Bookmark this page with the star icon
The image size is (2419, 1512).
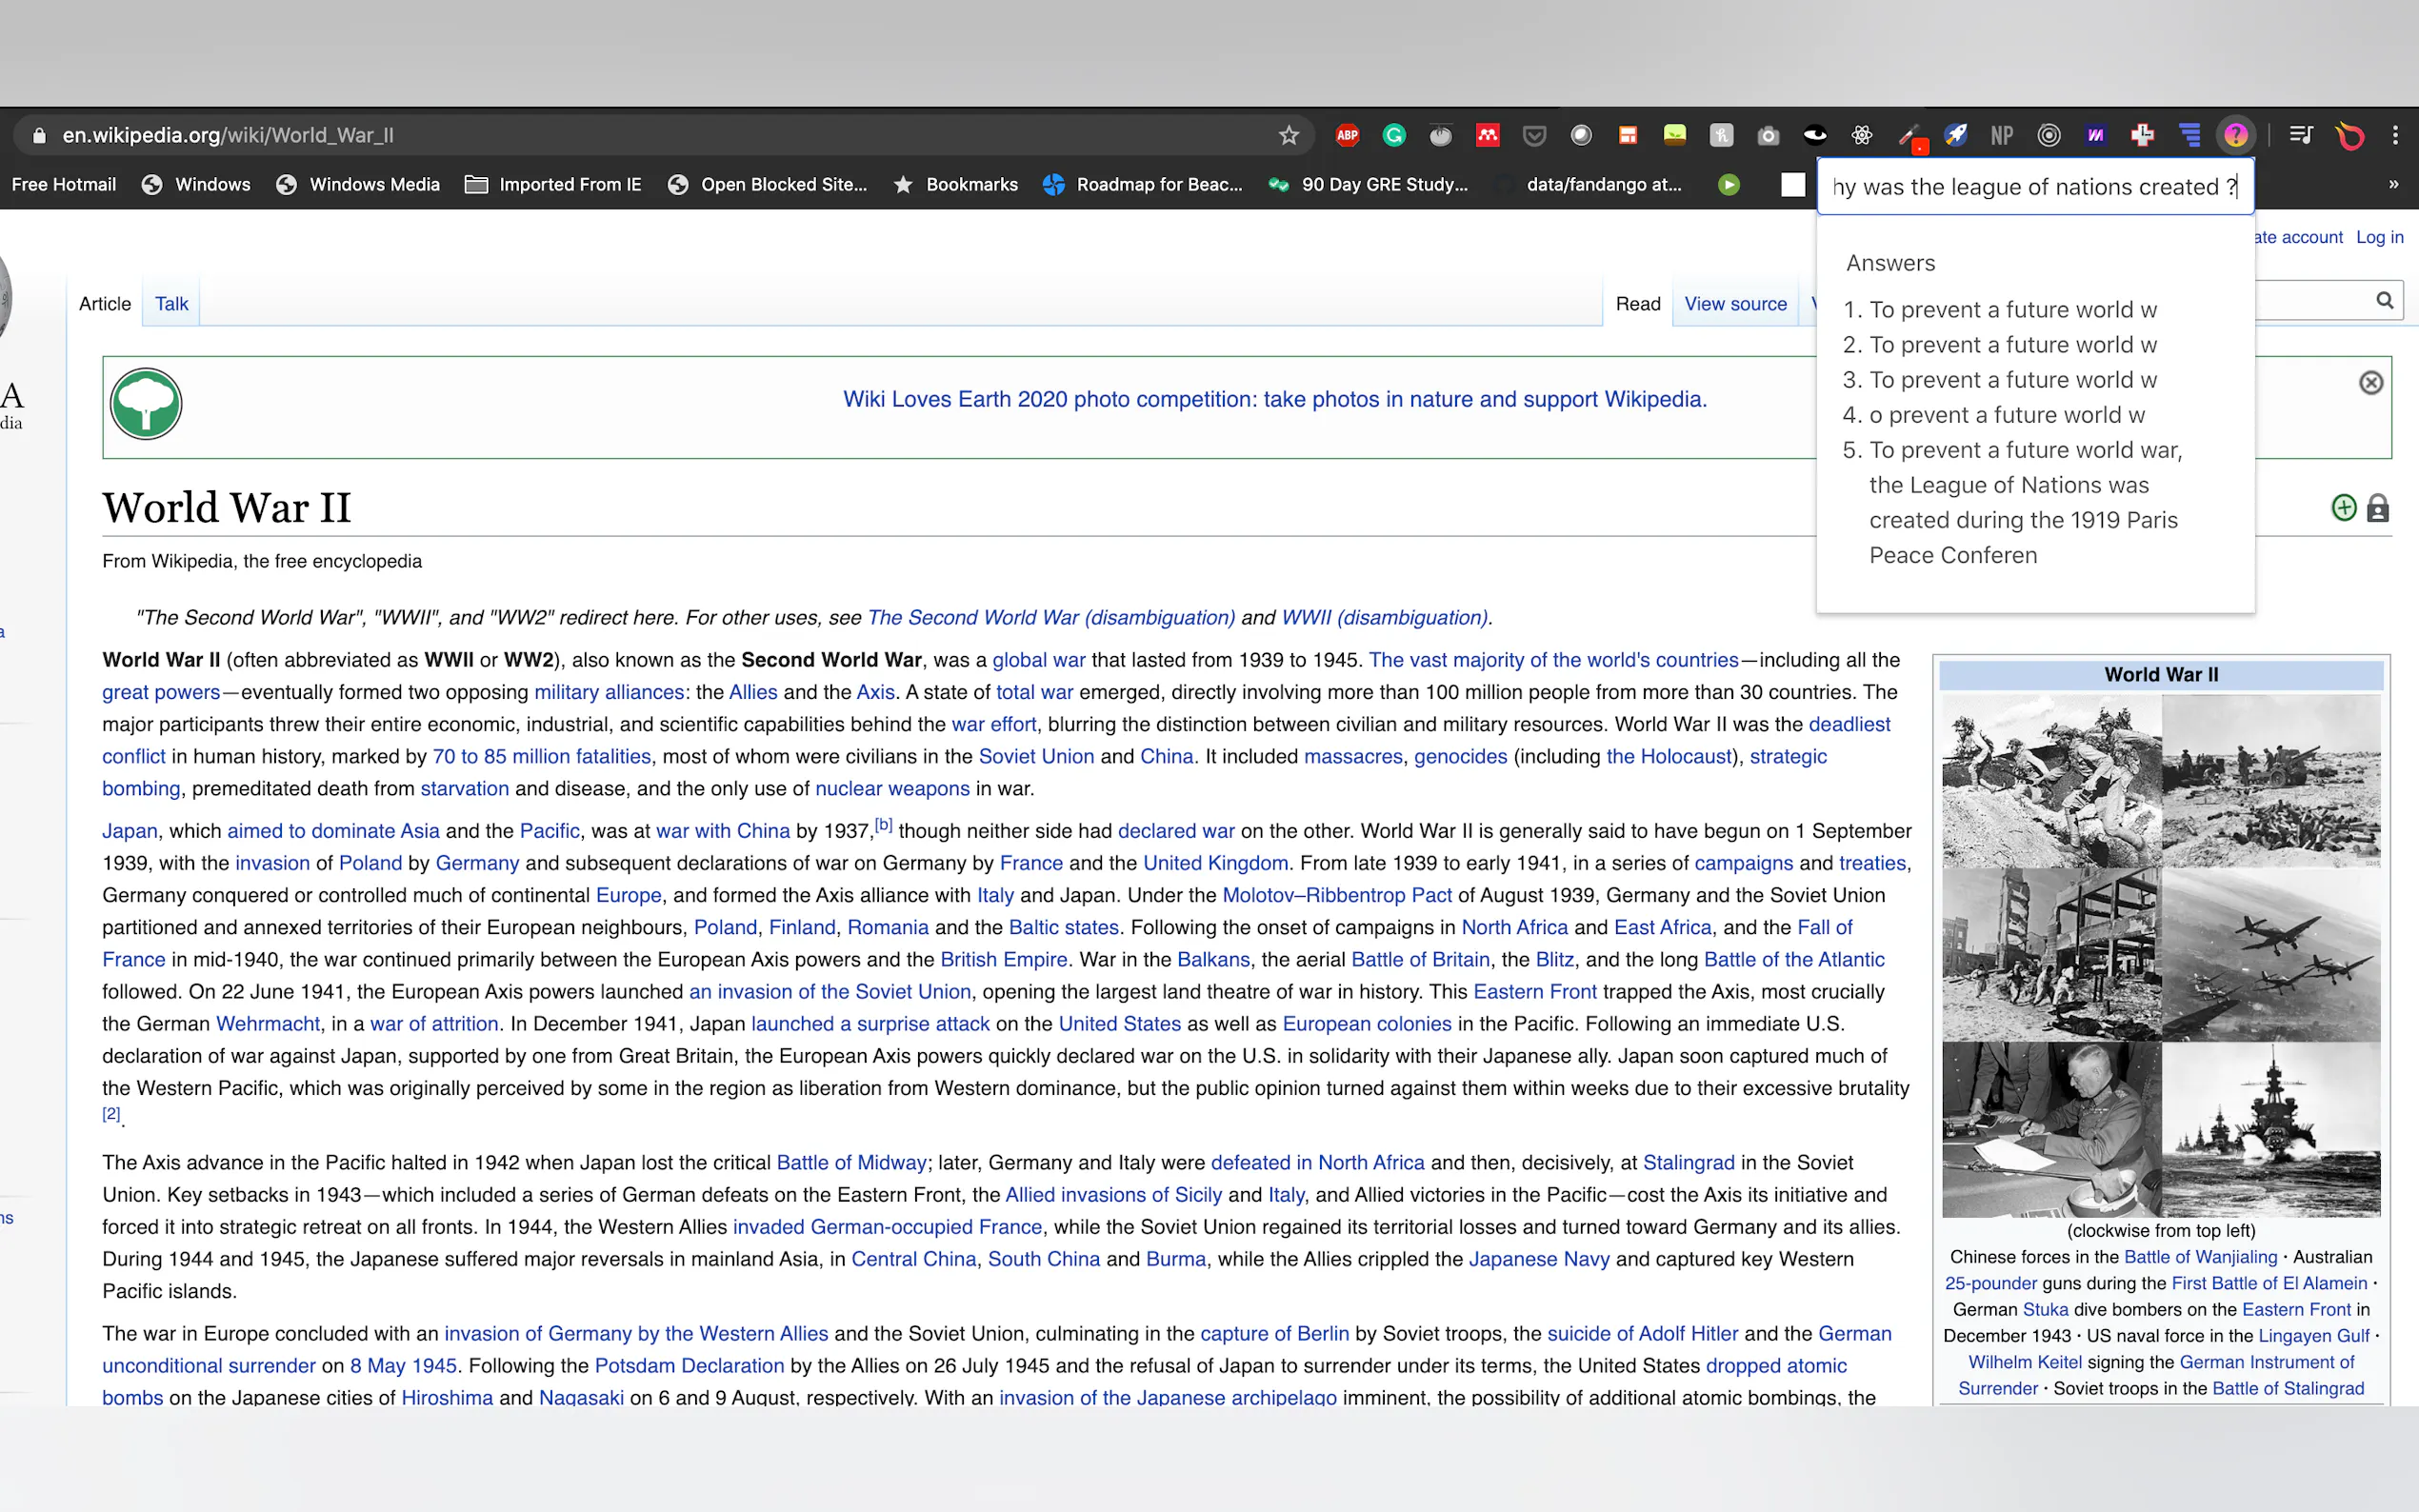click(x=1288, y=135)
